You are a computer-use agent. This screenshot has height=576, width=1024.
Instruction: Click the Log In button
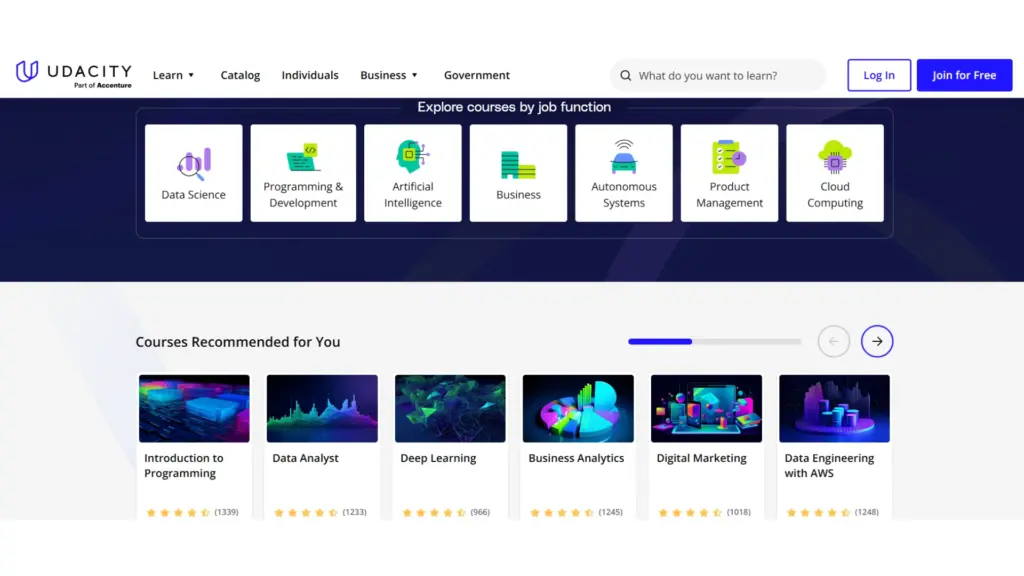(879, 75)
